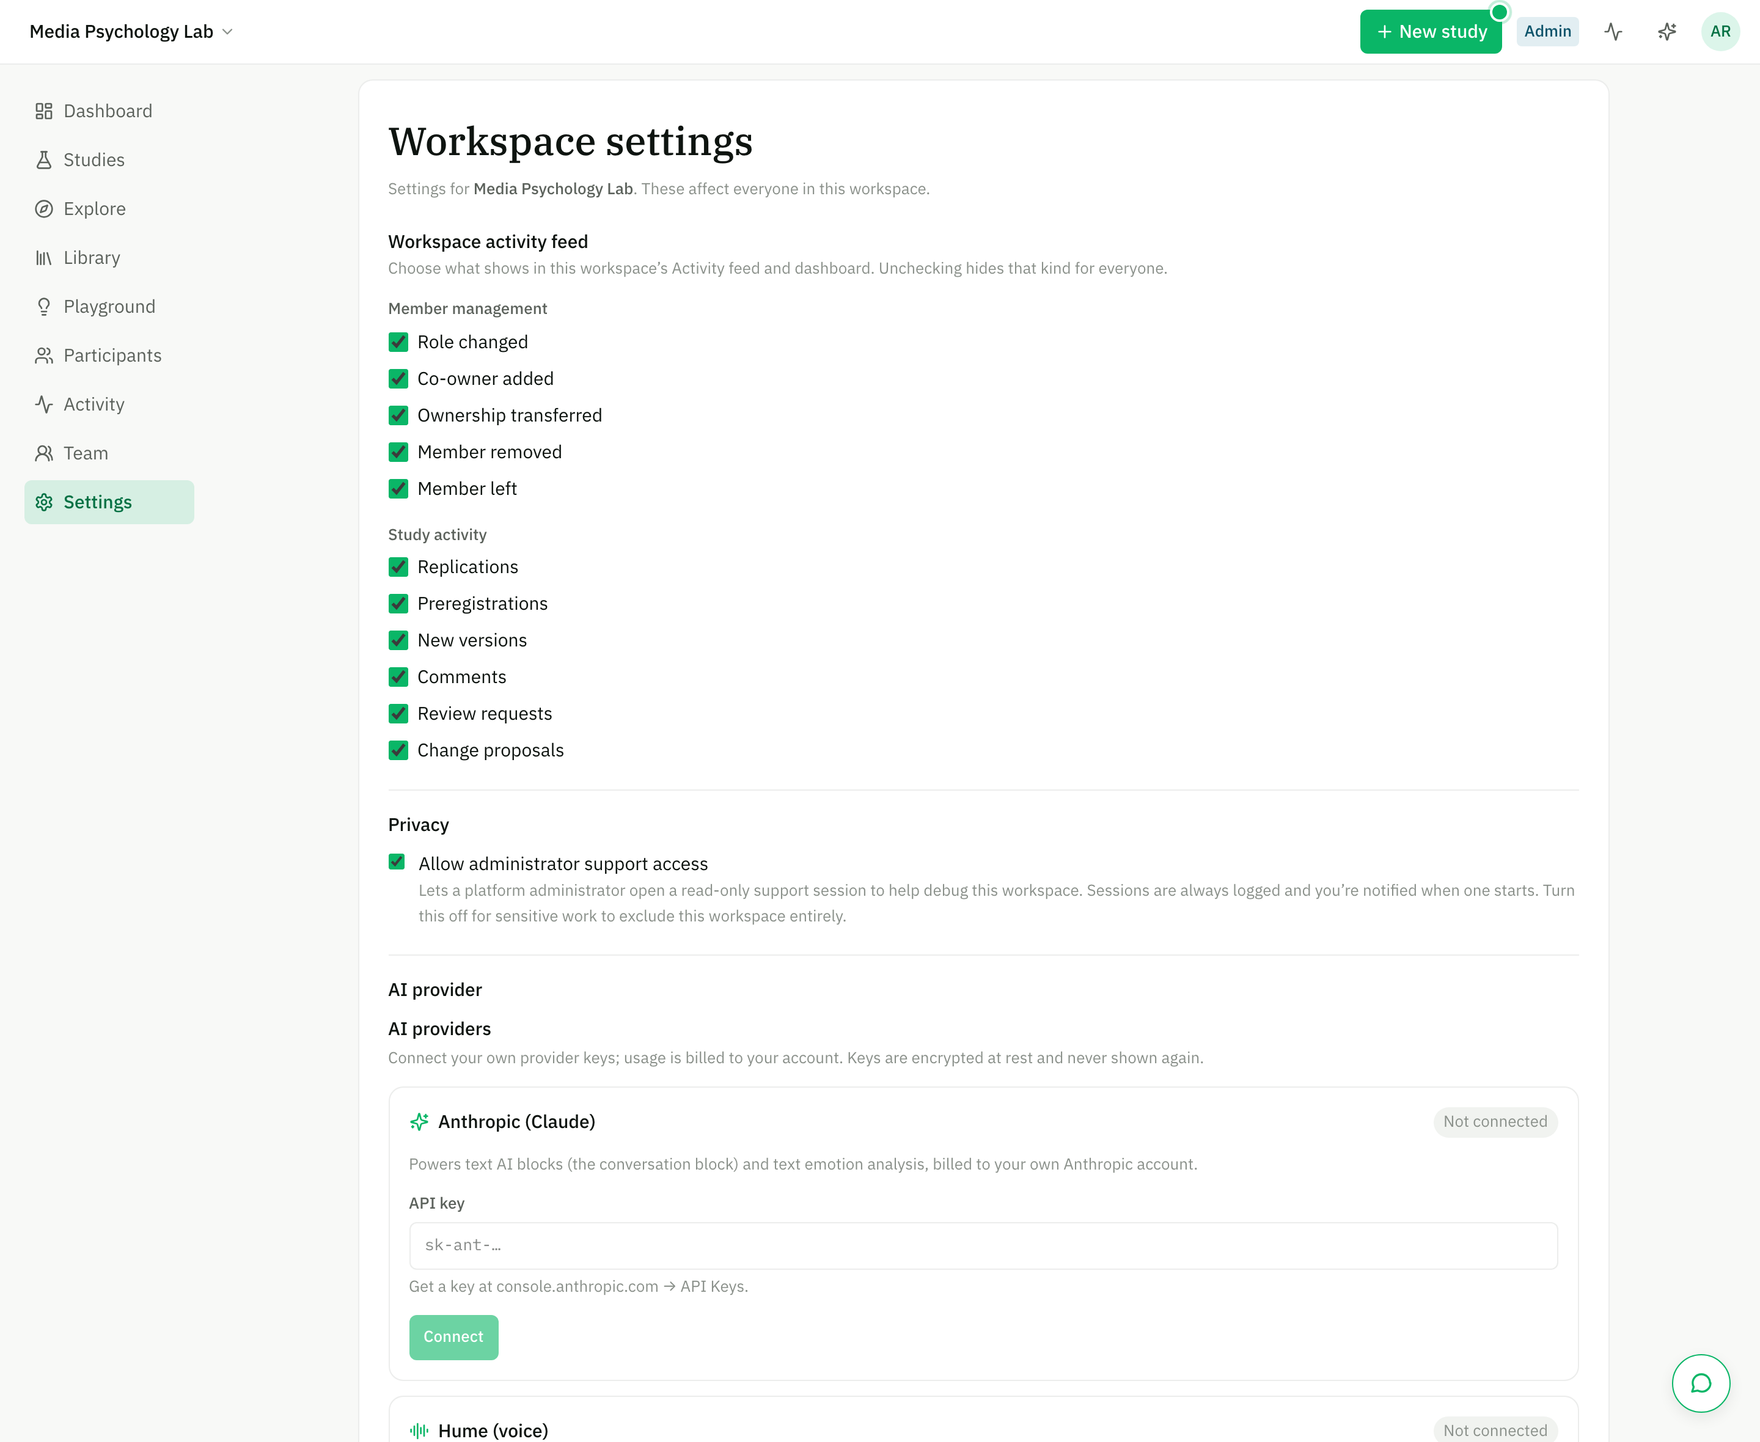Click Connect for Anthropic
Screen dimensions: 1760x1442
click(x=453, y=1337)
